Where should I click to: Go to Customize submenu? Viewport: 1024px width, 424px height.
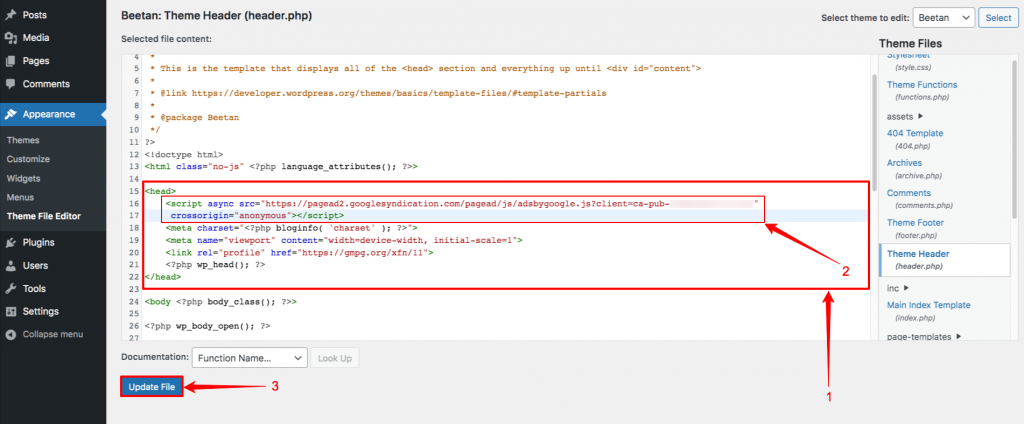pyautogui.click(x=28, y=159)
